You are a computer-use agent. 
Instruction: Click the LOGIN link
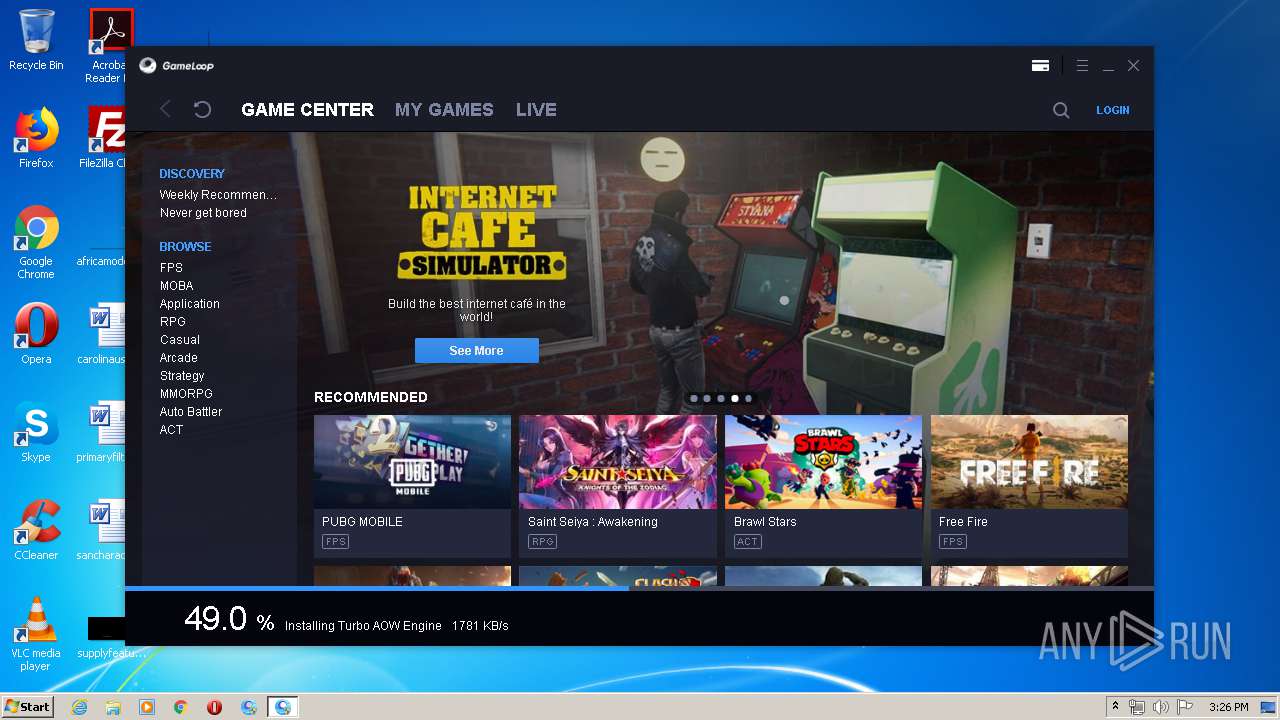(1112, 110)
